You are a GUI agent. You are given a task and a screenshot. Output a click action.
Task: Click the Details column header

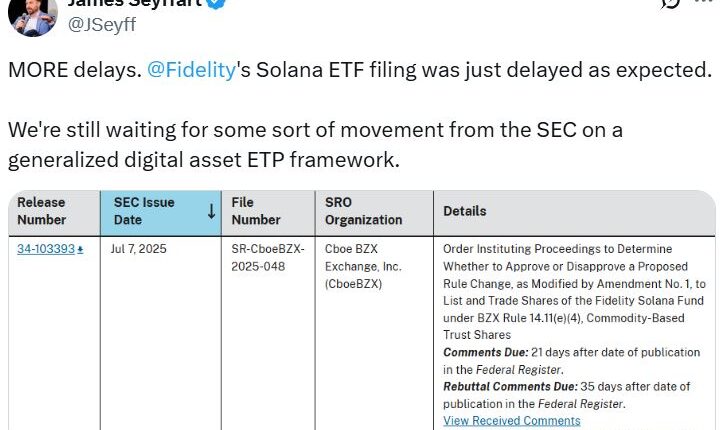[465, 211]
